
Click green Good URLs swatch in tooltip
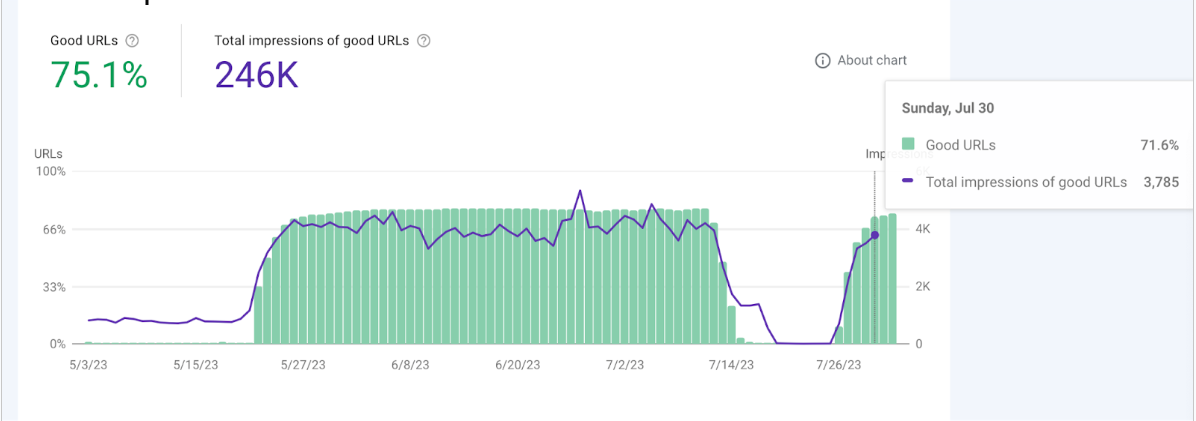(908, 145)
